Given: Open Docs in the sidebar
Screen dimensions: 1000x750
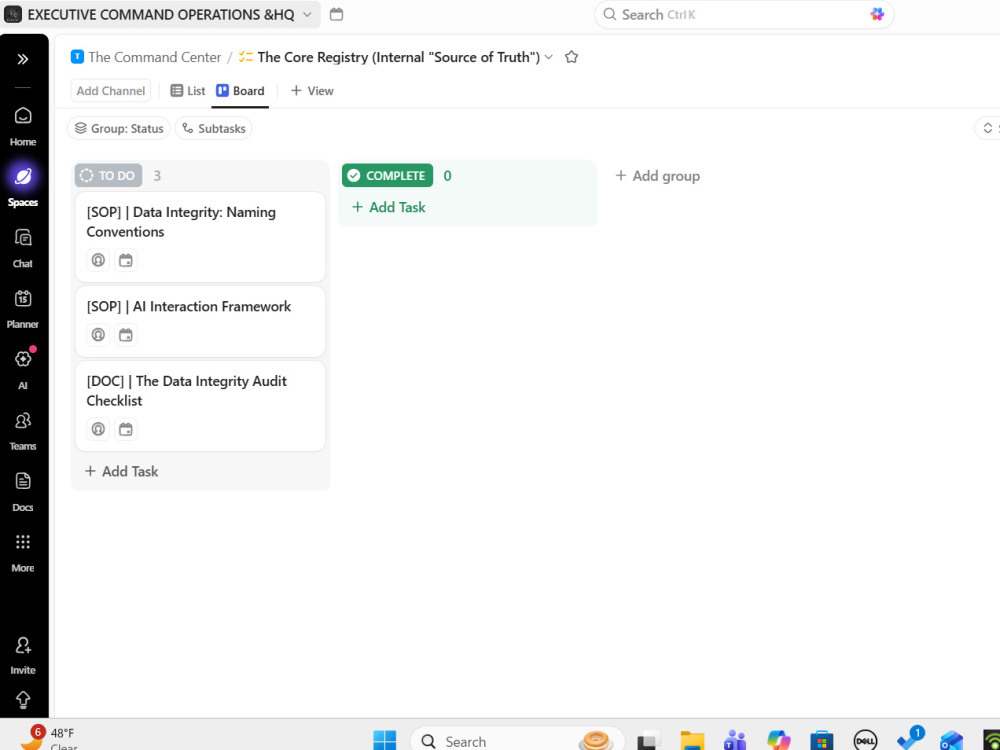Looking at the screenshot, I should [x=23, y=491].
